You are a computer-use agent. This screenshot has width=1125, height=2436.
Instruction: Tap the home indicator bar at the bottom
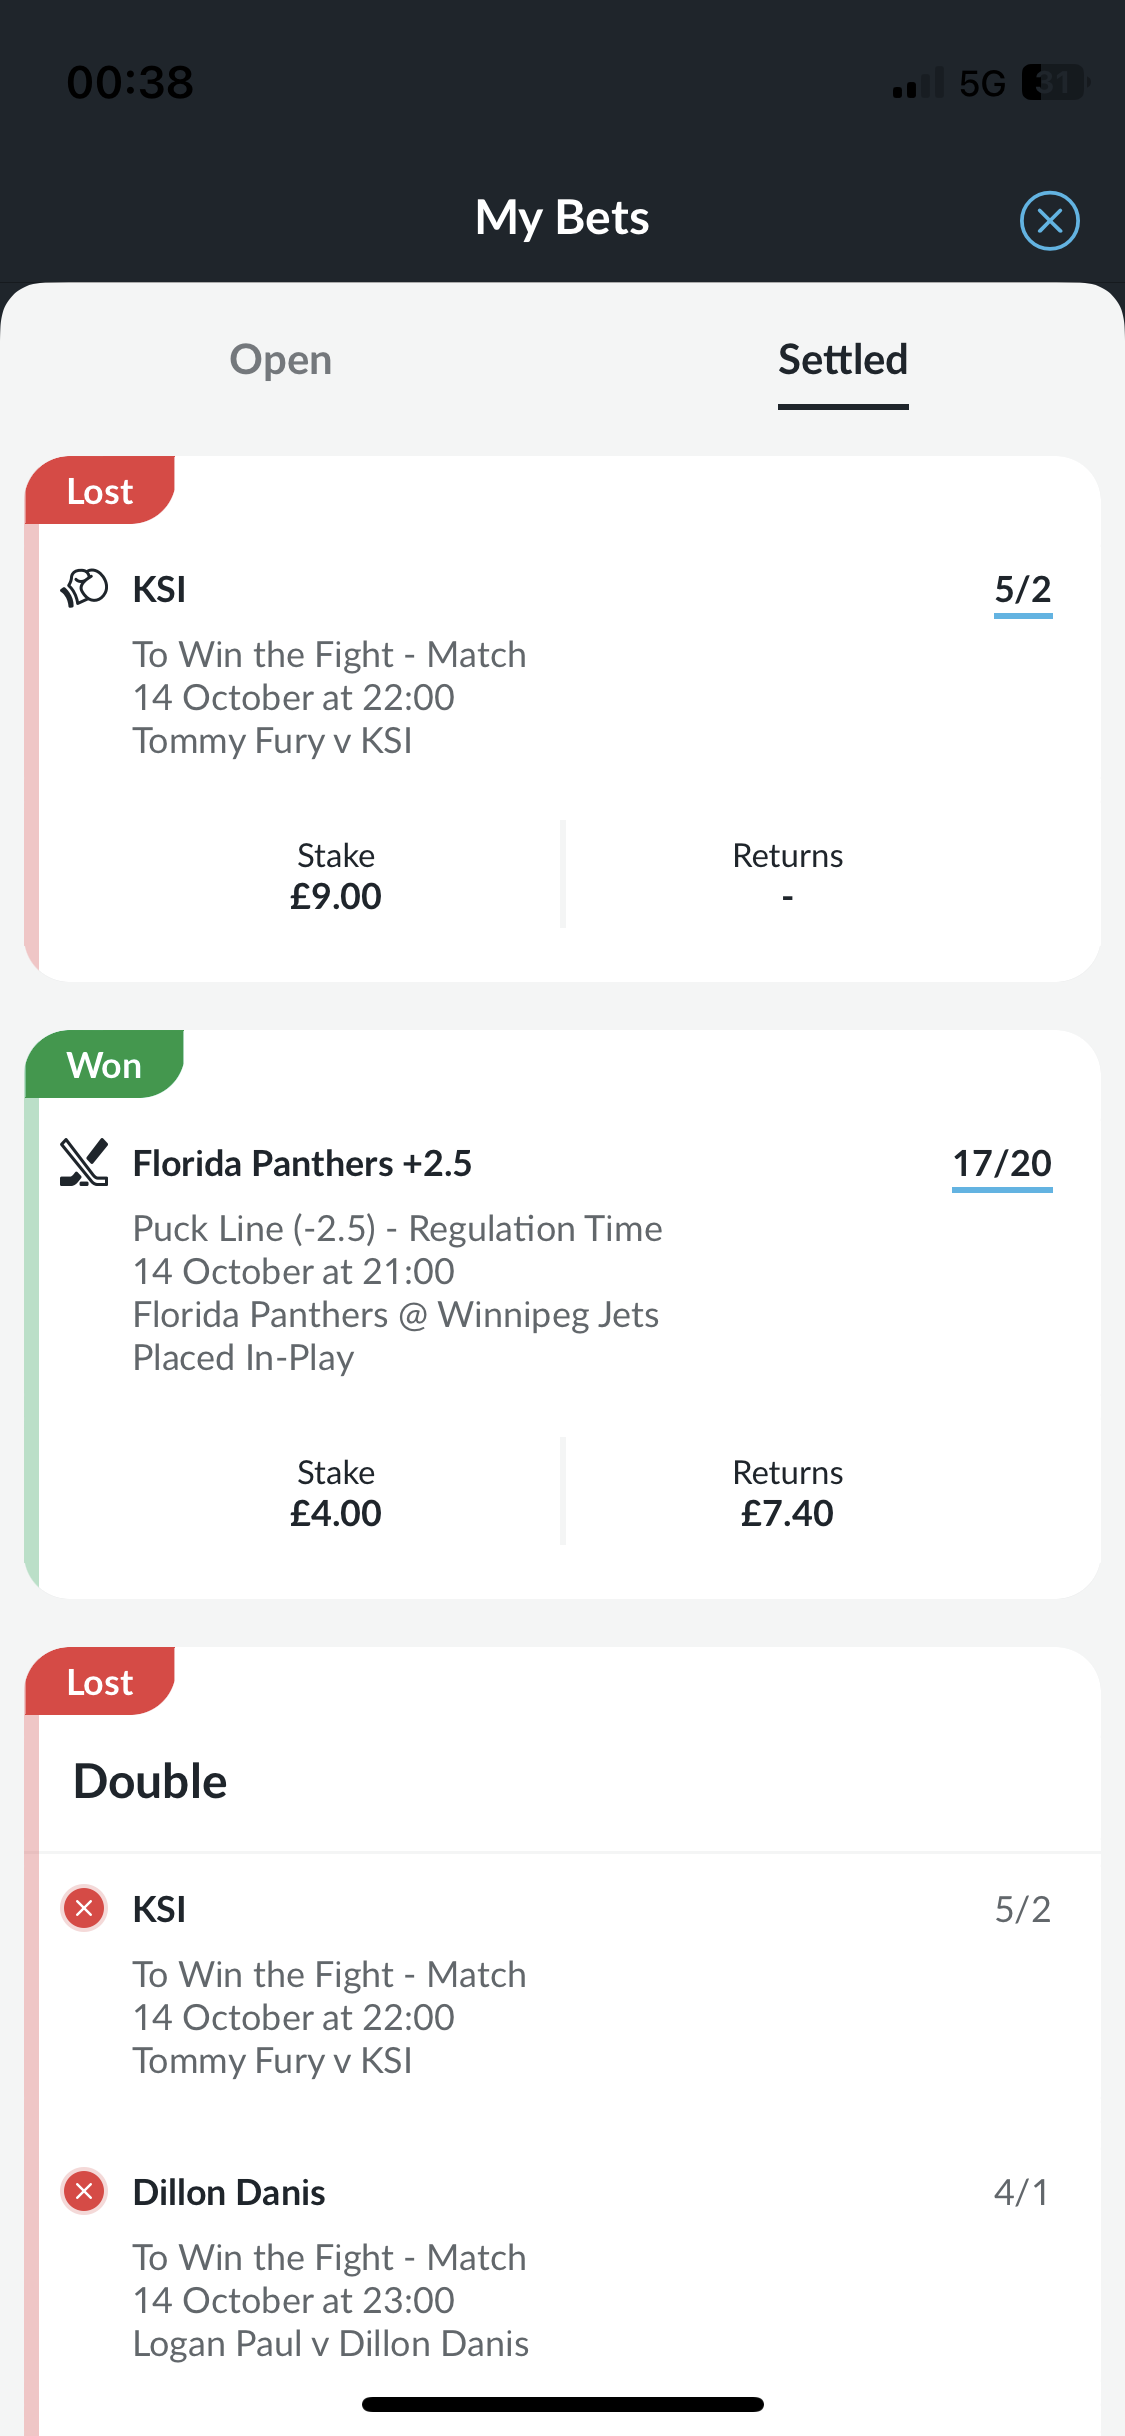[x=563, y=2404]
